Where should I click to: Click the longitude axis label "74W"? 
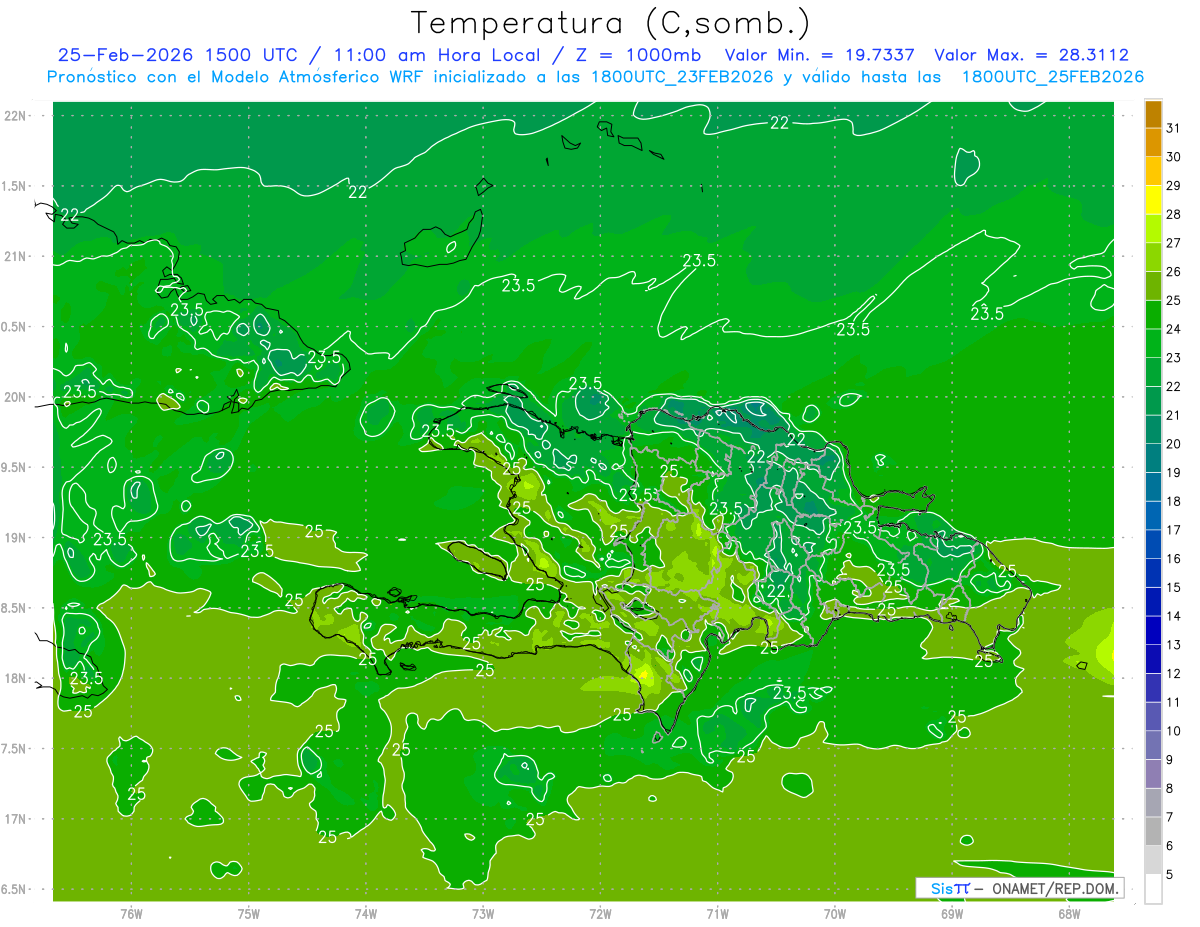click(x=366, y=913)
